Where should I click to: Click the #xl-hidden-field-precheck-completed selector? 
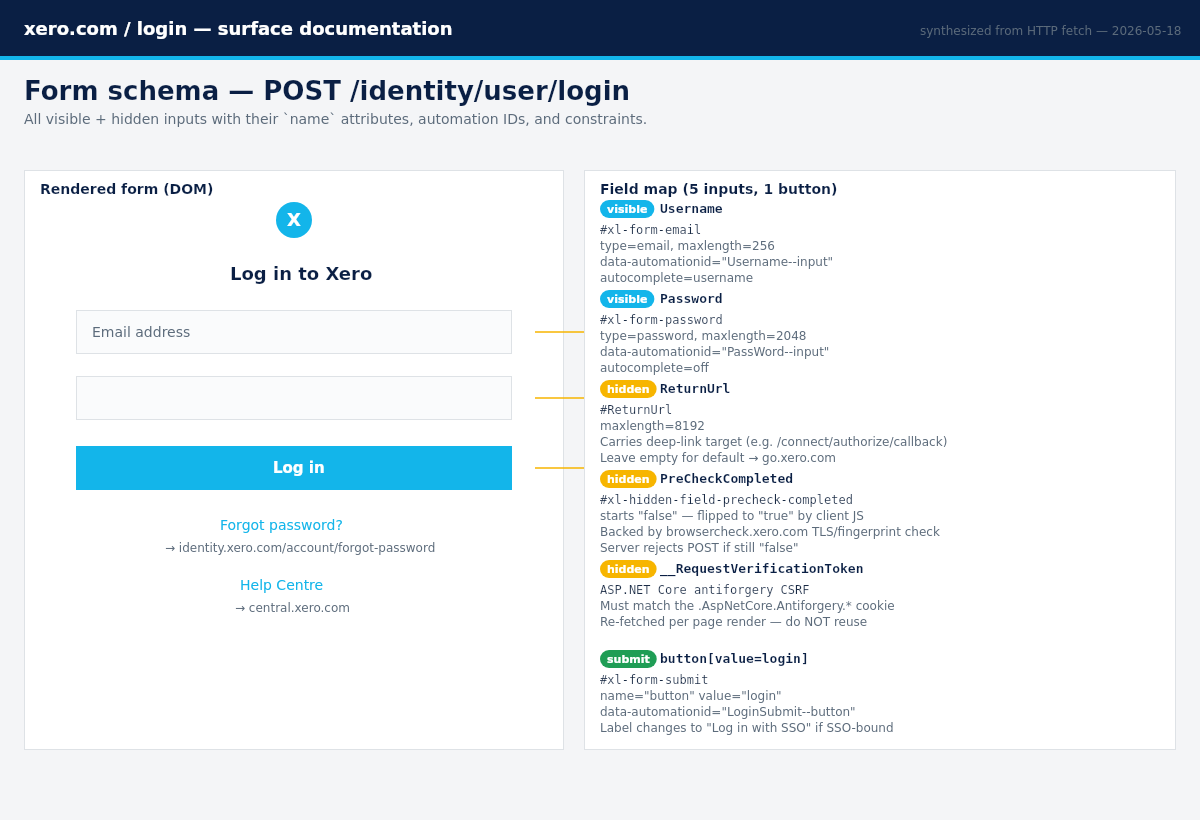[726, 500]
